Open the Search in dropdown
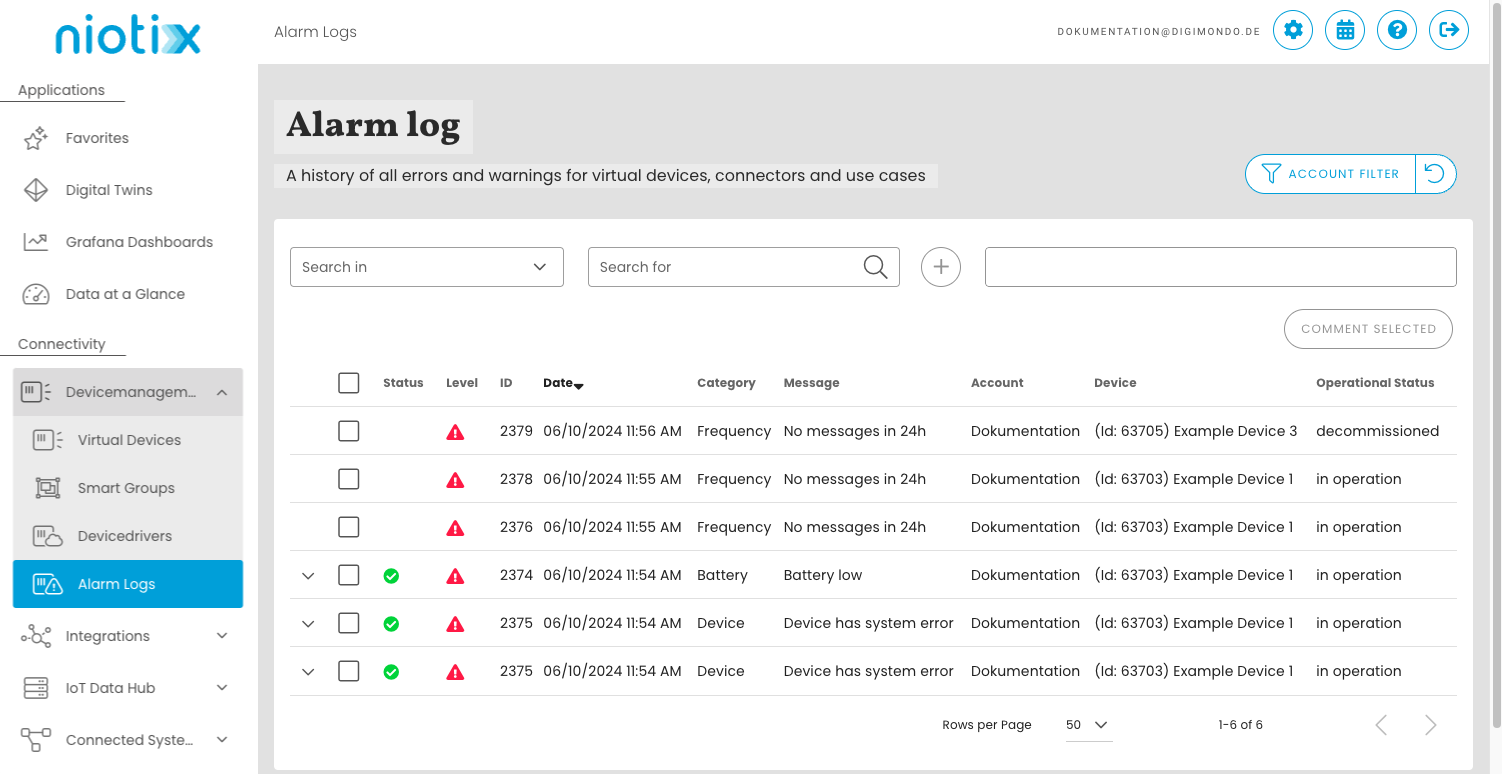This screenshot has height=774, width=1502. click(x=426, y=267)
